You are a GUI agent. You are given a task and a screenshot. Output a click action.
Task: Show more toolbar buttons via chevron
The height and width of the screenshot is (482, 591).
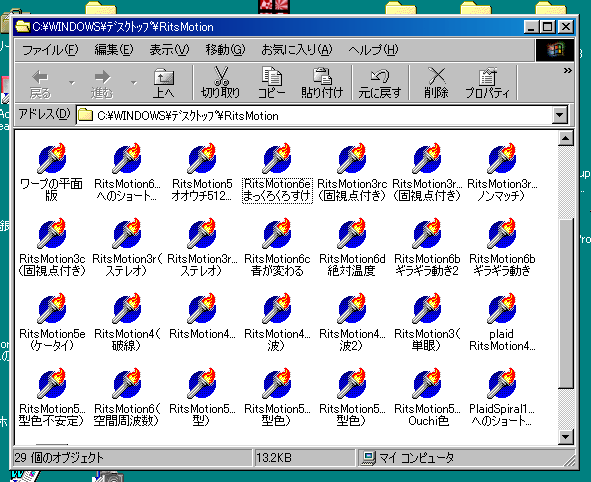[568, 71]
